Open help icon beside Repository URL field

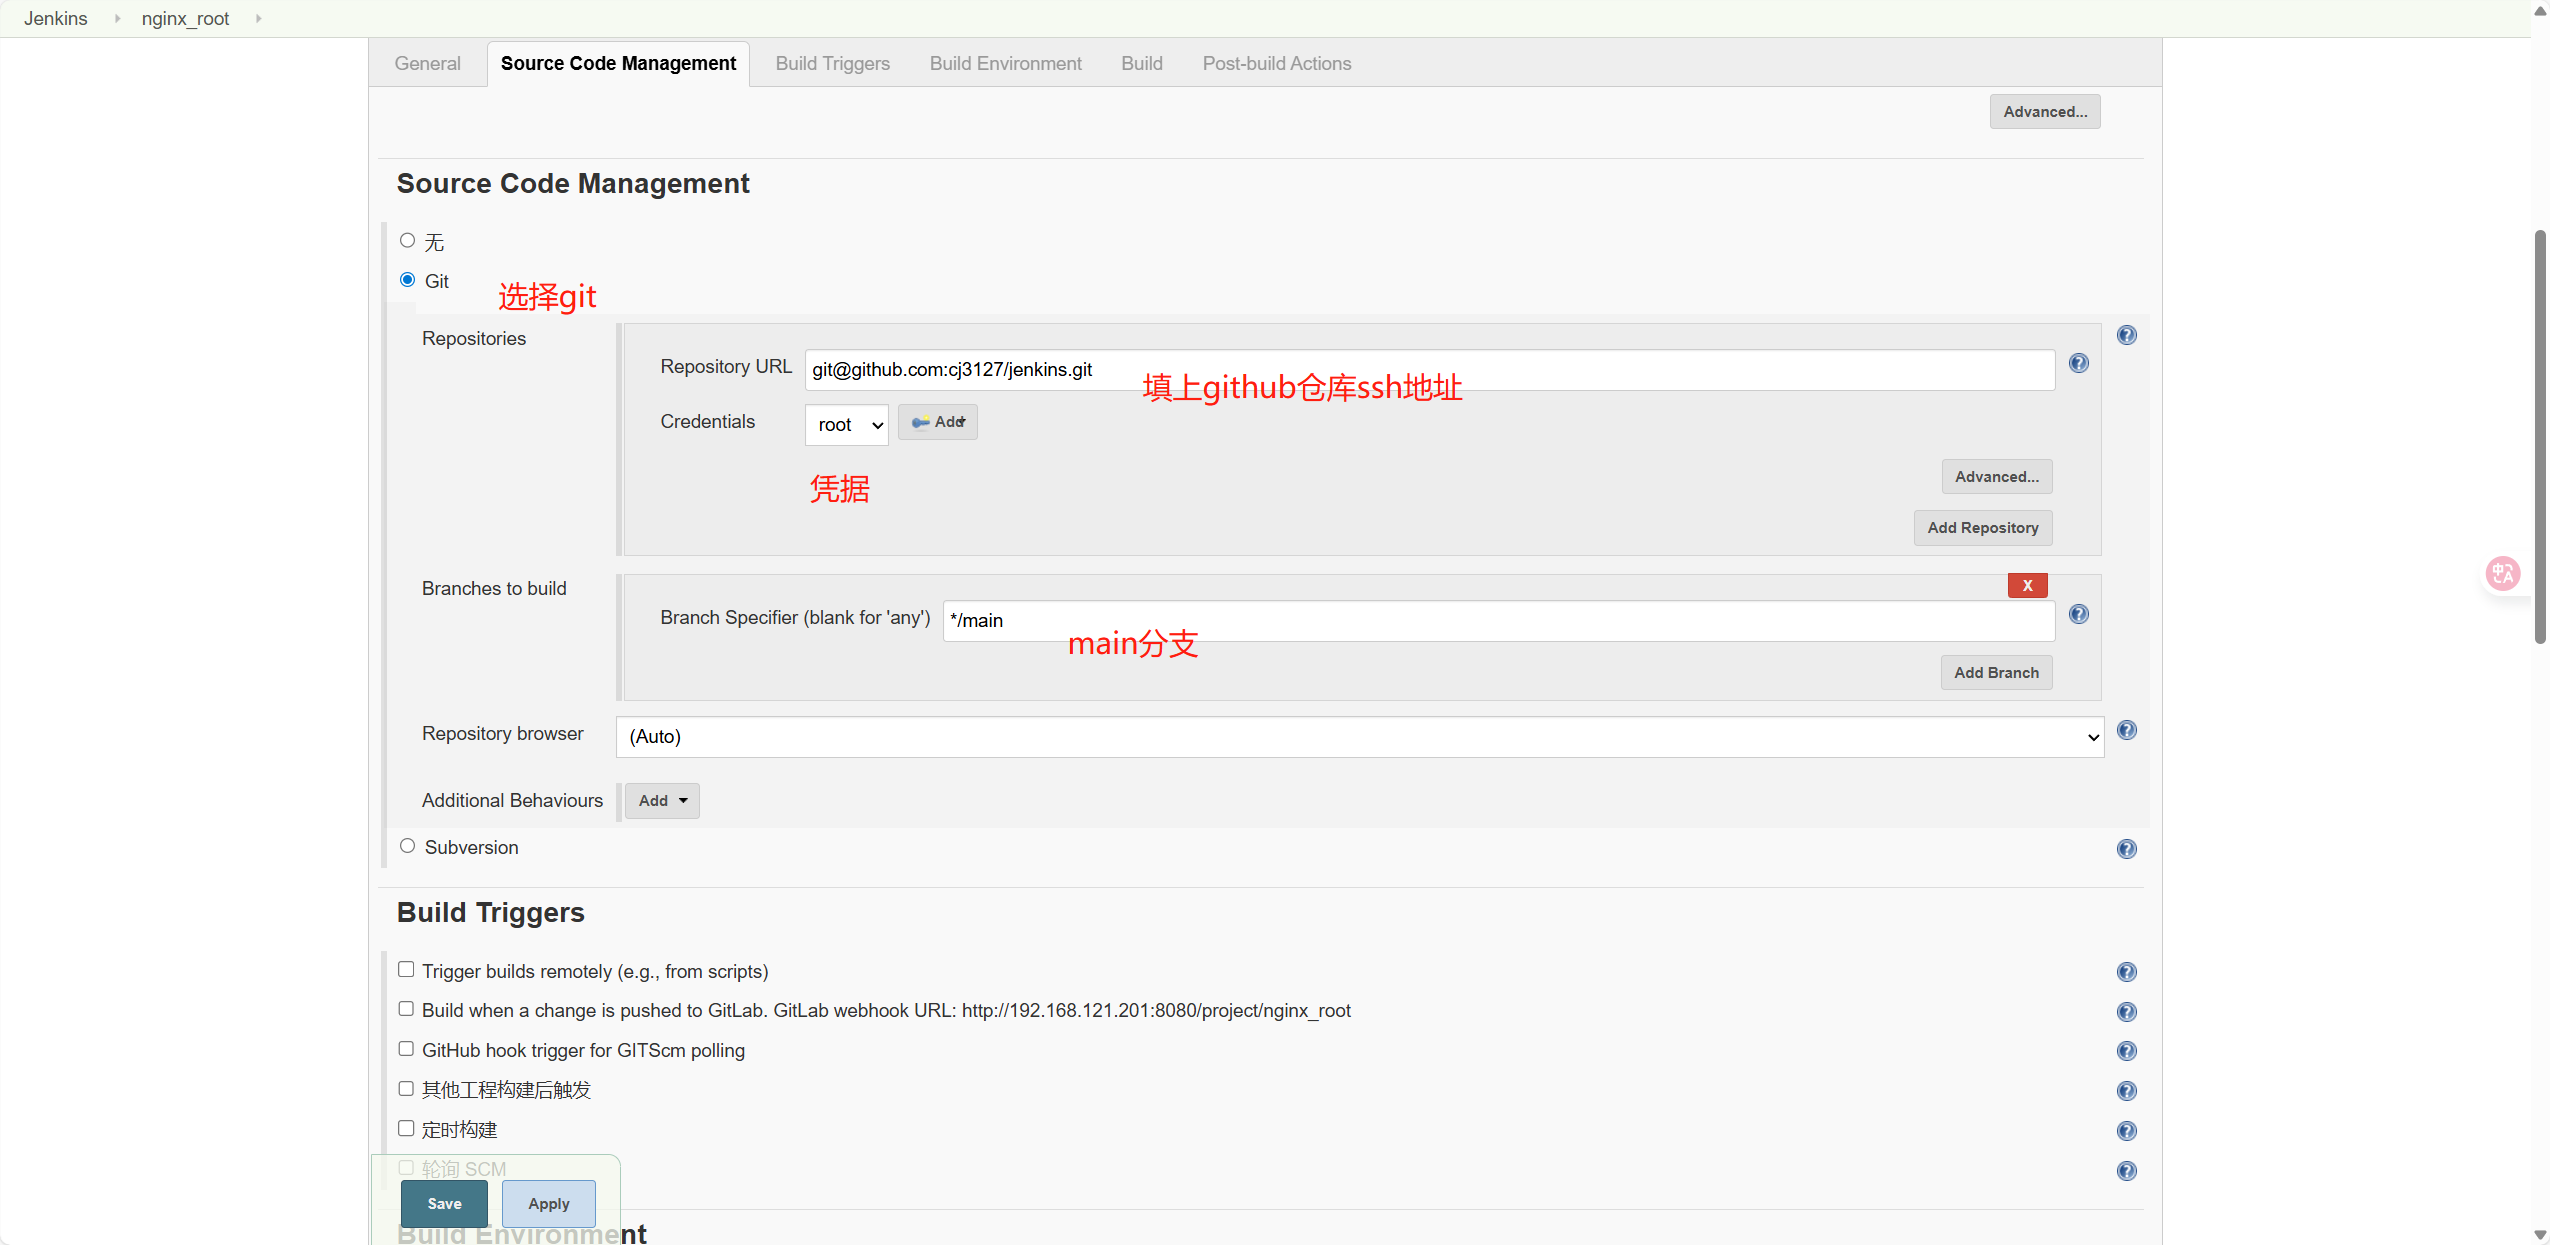click(2078, 363)
